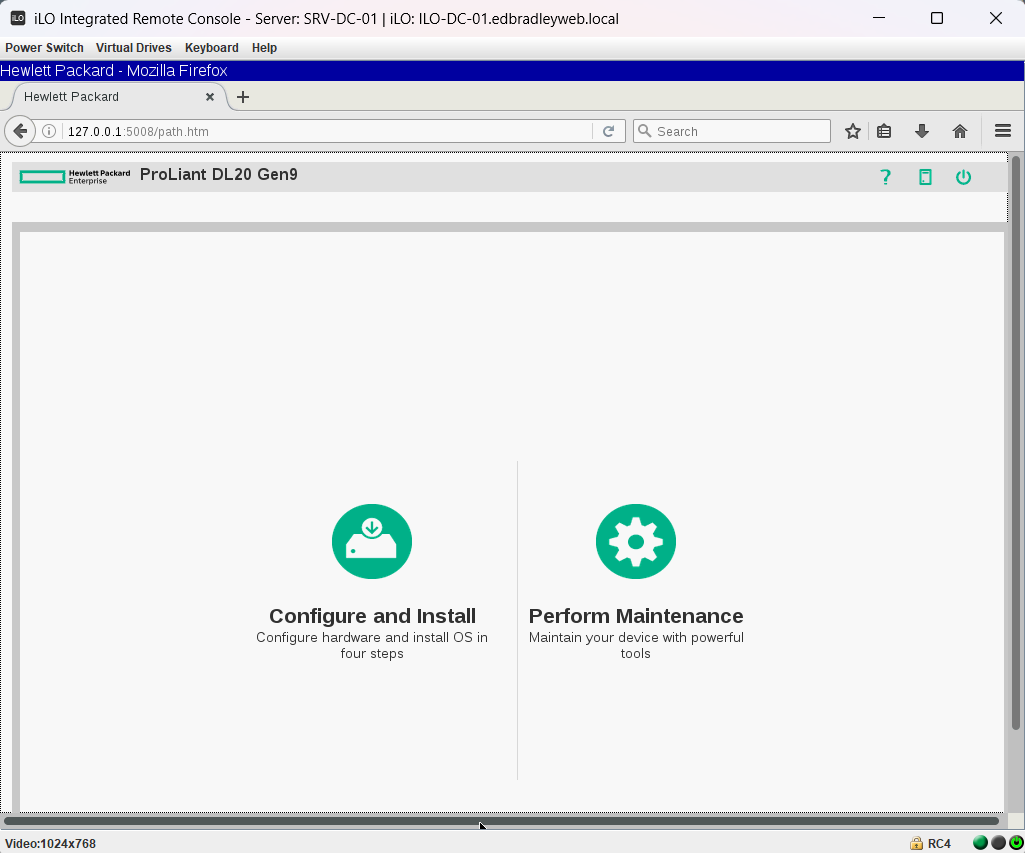Open Firefox bookmarks dropdown
This screenshot has height=853, width=1025.
[884, 130]
